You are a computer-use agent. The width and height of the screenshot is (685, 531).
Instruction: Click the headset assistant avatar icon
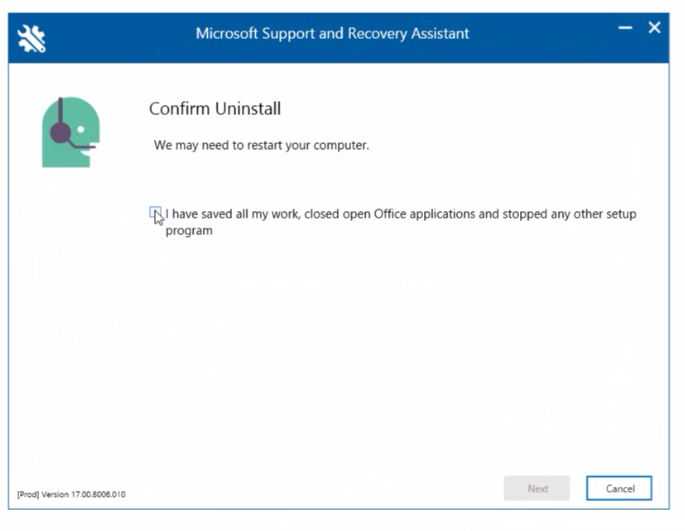71,132
